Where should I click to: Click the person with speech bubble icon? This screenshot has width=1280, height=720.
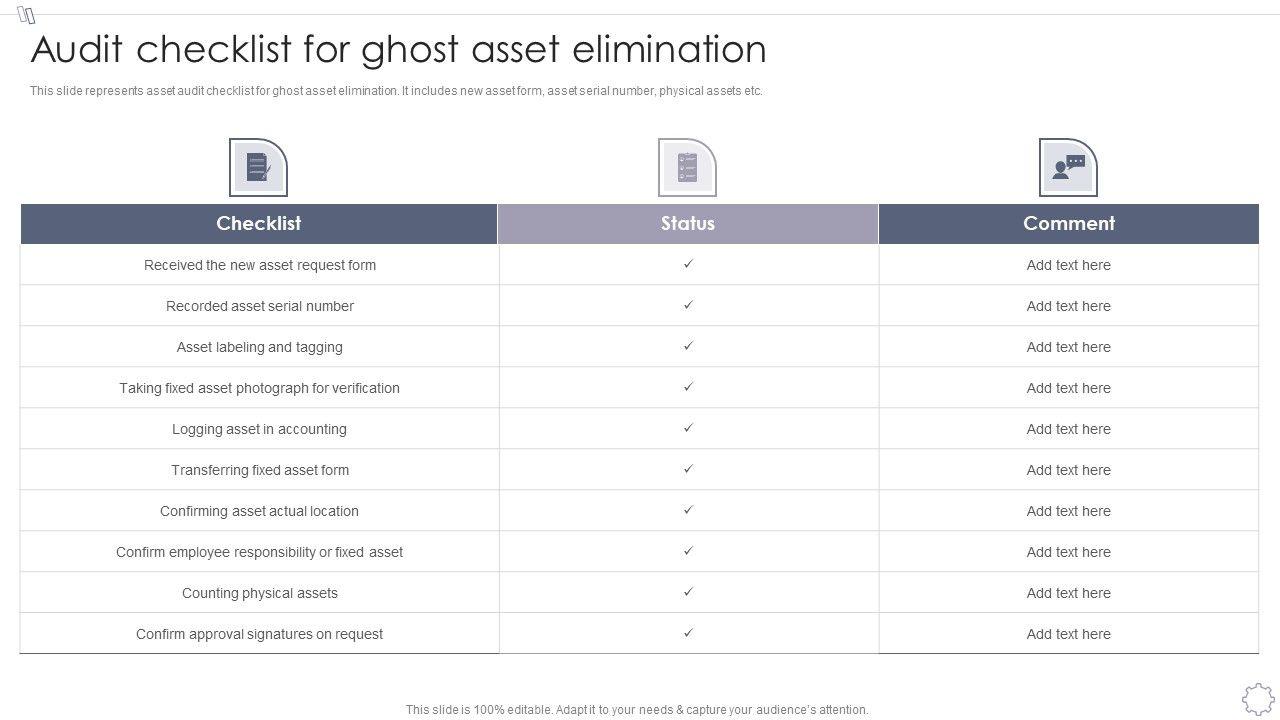(1068, 167)
